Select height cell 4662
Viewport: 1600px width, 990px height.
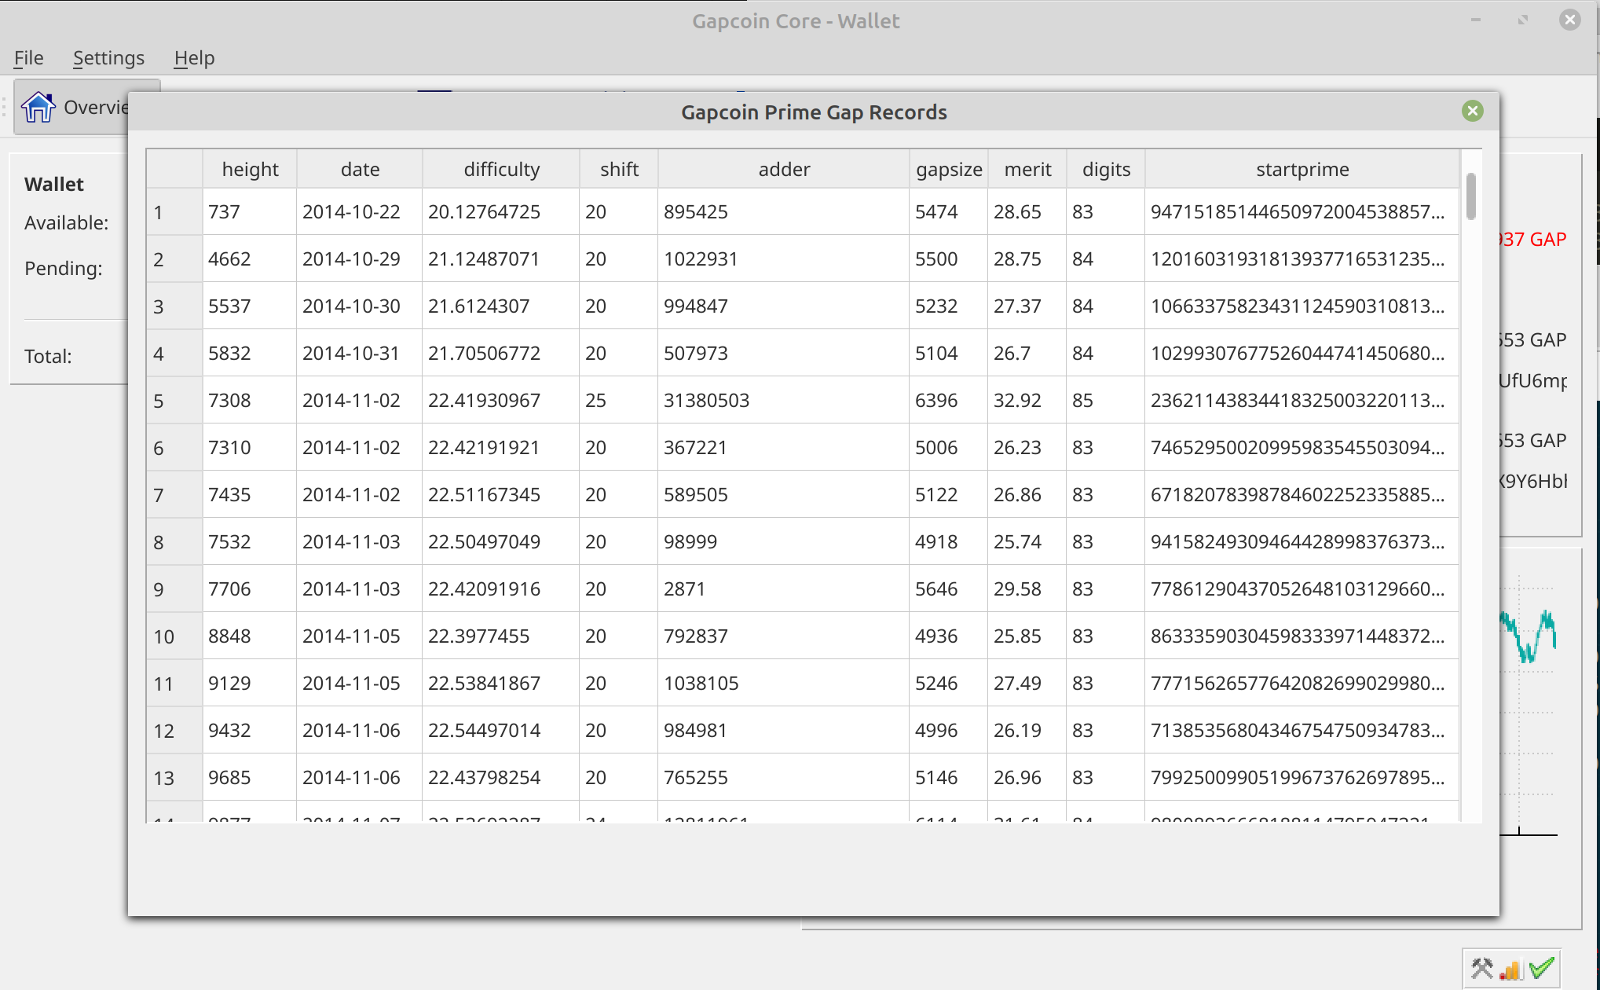[x=250, y=259]
